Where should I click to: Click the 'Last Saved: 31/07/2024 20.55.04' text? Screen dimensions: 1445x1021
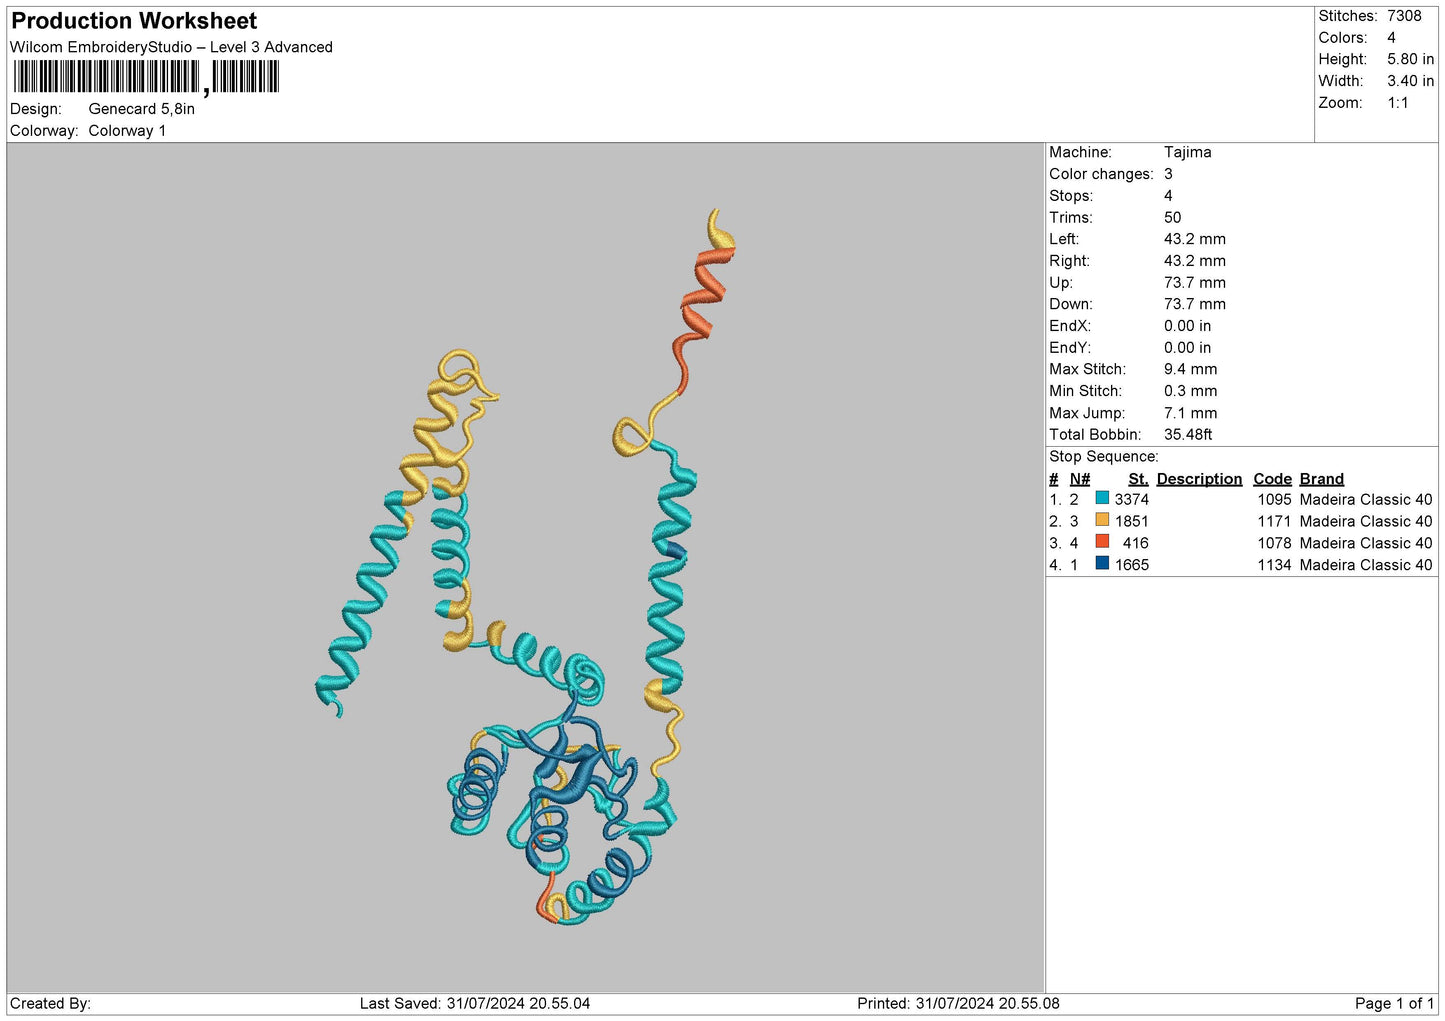(475, 1004)
